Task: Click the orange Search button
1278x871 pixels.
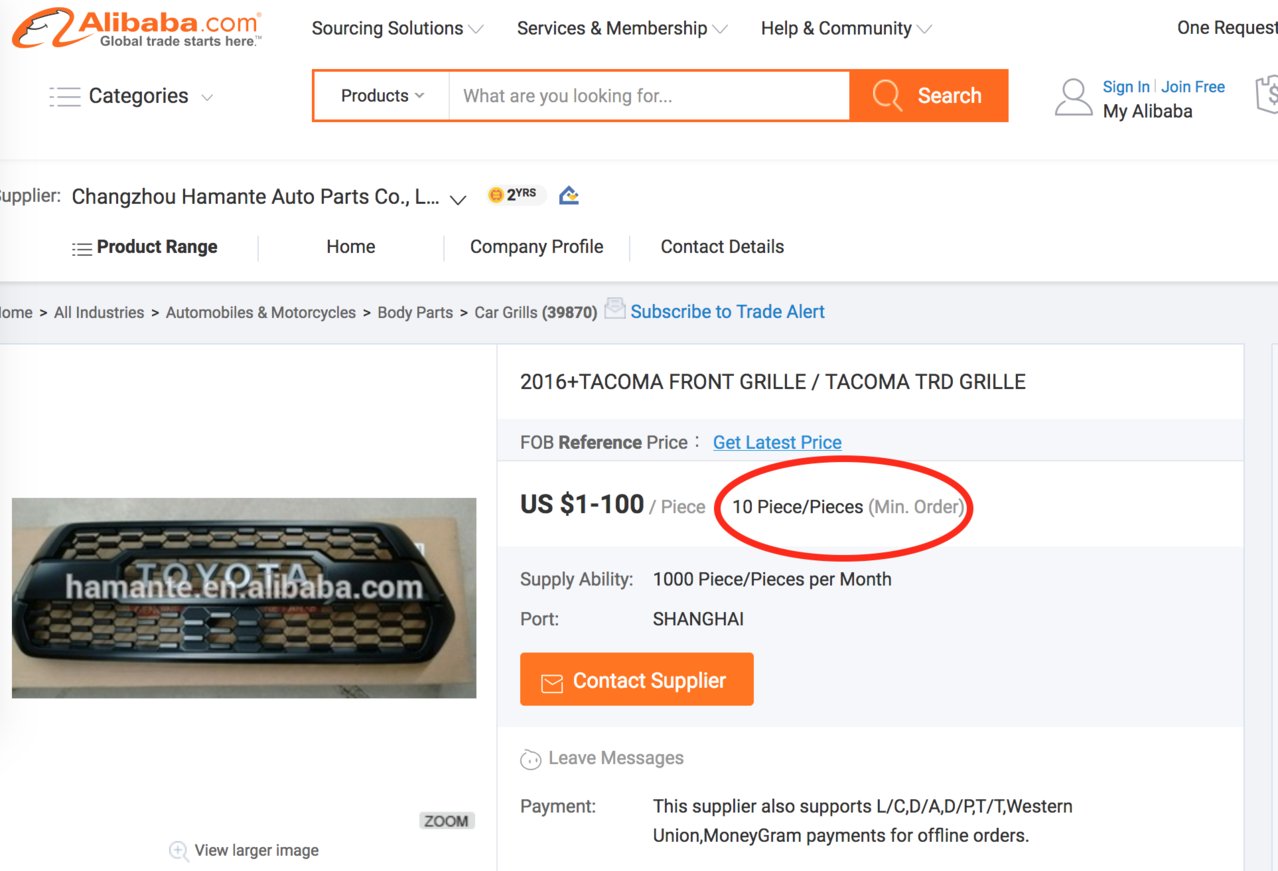Action: click(x=928, y=96)
